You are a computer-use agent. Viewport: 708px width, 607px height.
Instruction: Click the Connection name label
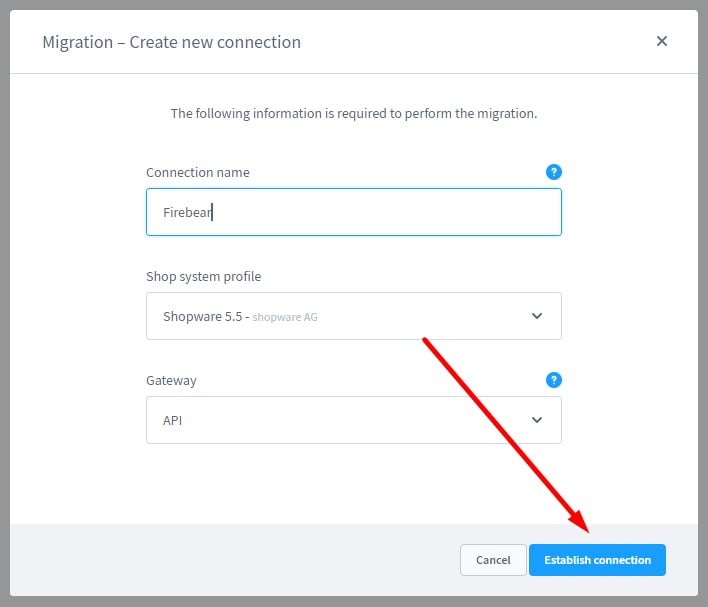pos(198,173)
